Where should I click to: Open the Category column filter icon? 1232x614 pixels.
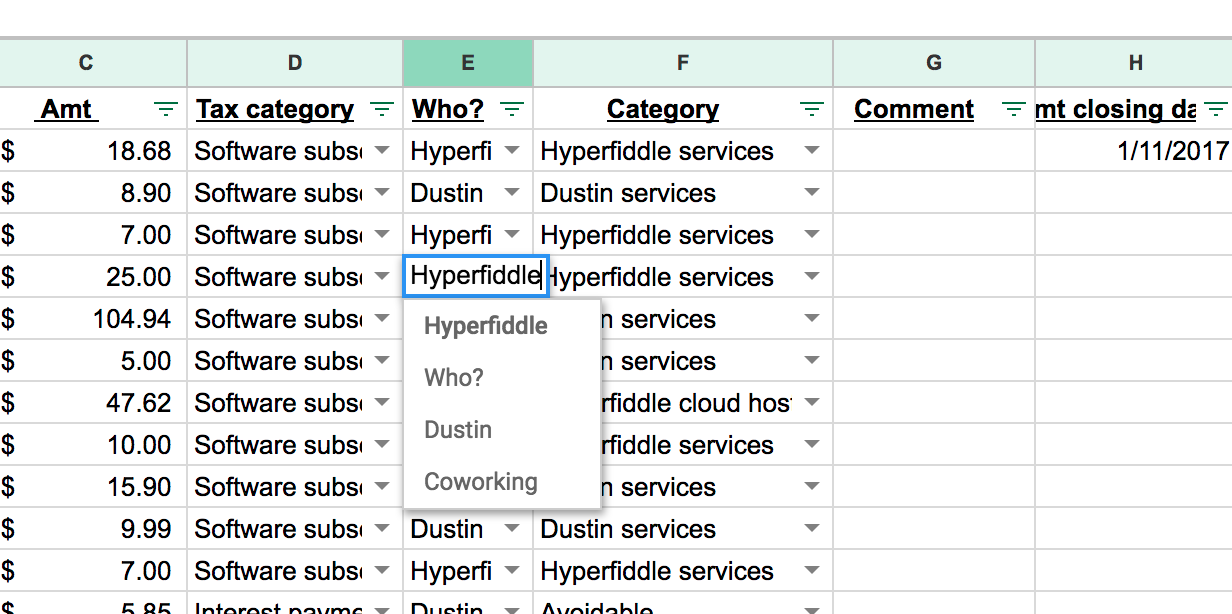point(812,109)
